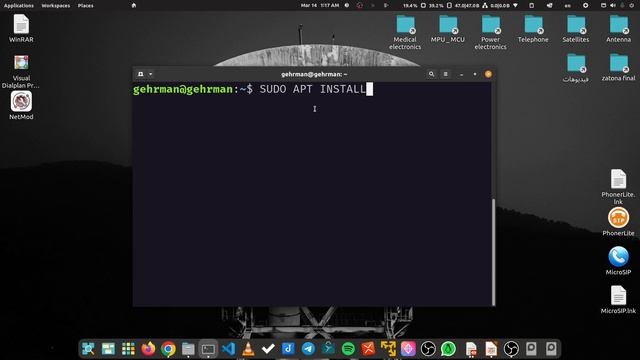Show the applications grid in dock
Screen dimensions: 640x360
click(x=128, y=349)
